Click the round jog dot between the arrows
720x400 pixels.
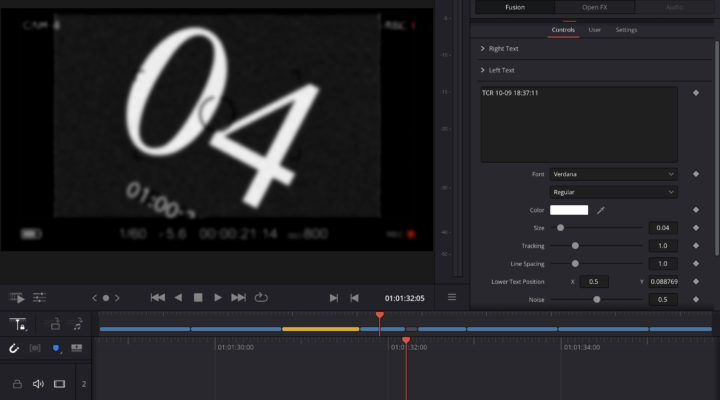click(106, 298)
